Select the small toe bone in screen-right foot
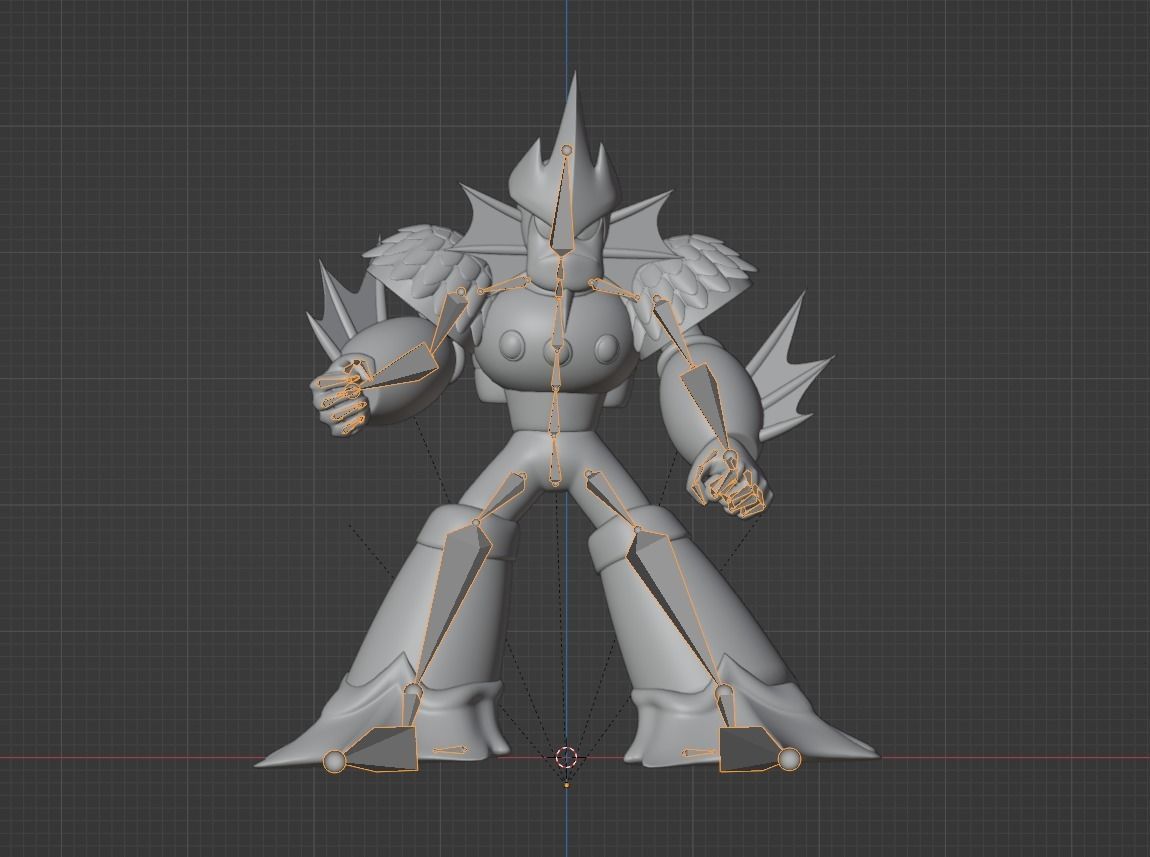This screenshot has height=857, width=1150. 697,752
